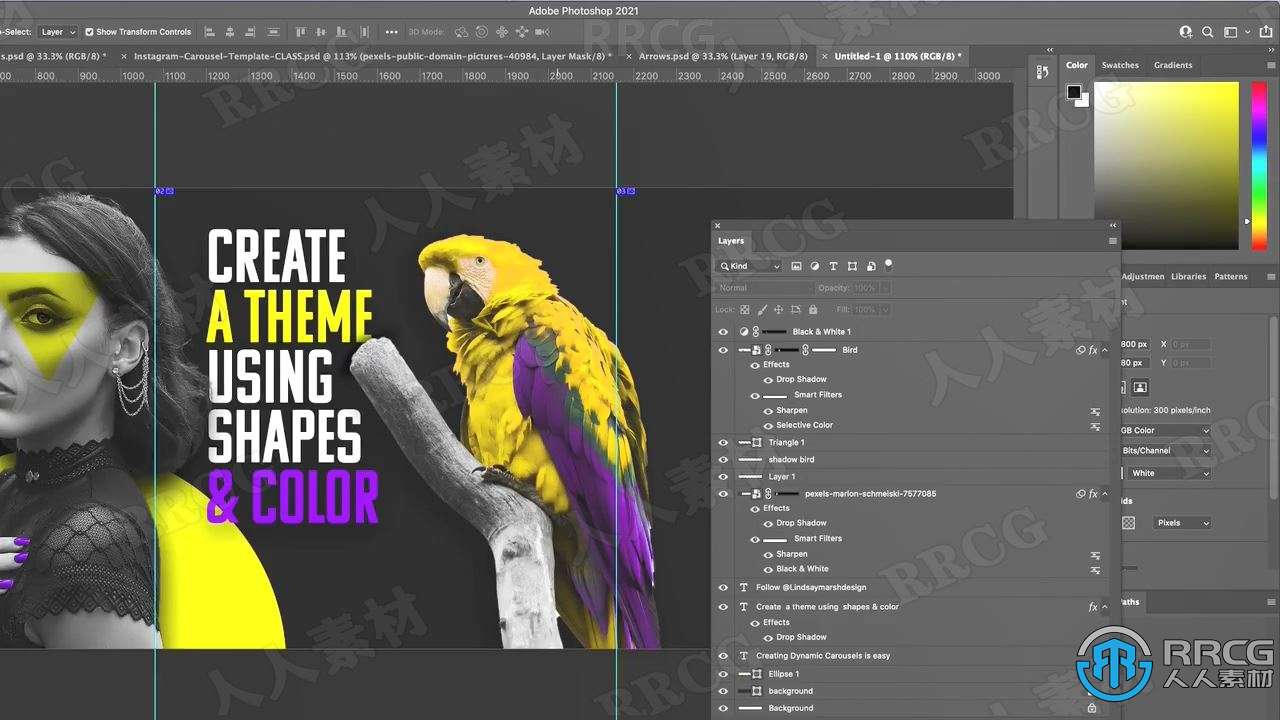
Task: Filter layers by adjustment layer icon
Action: pos(815,266)
